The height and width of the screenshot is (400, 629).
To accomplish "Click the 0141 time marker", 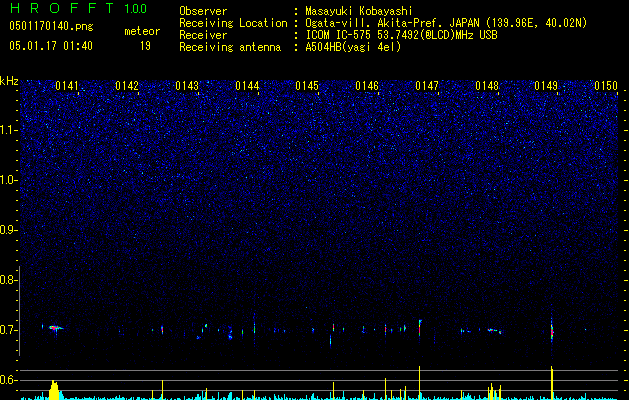I will click(x=67, y=86).
